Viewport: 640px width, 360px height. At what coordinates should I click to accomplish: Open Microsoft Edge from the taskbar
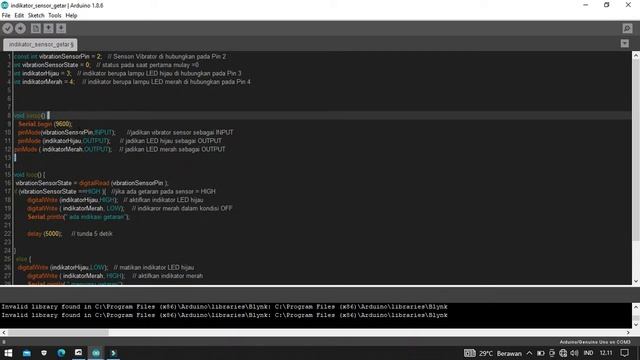61,353
